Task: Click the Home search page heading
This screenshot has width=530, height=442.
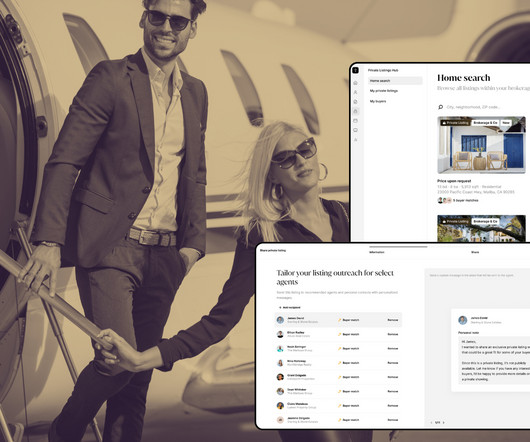Action: coord(463,78)
